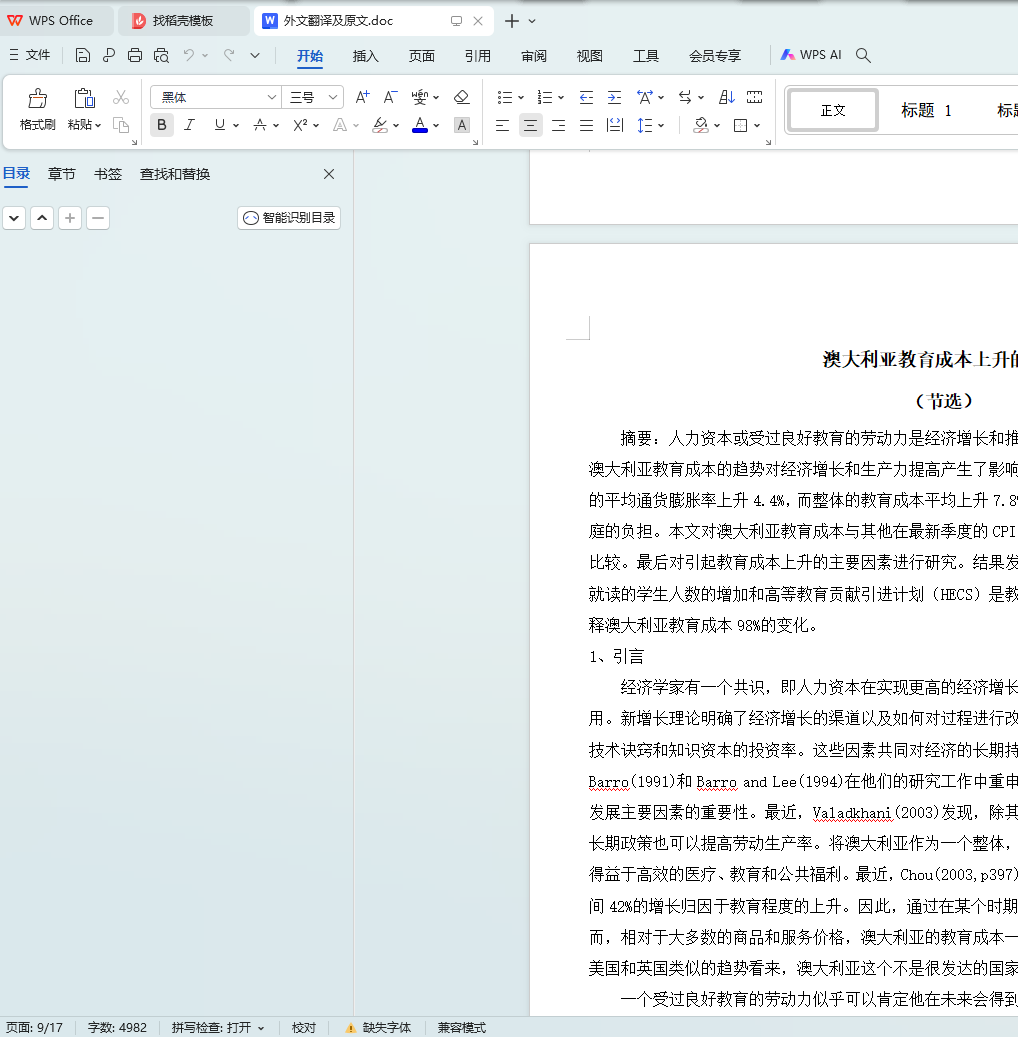This screenshot has height=1037, width=1018.
Task: Click the increase font size icon
Action: tap(362, 97)
